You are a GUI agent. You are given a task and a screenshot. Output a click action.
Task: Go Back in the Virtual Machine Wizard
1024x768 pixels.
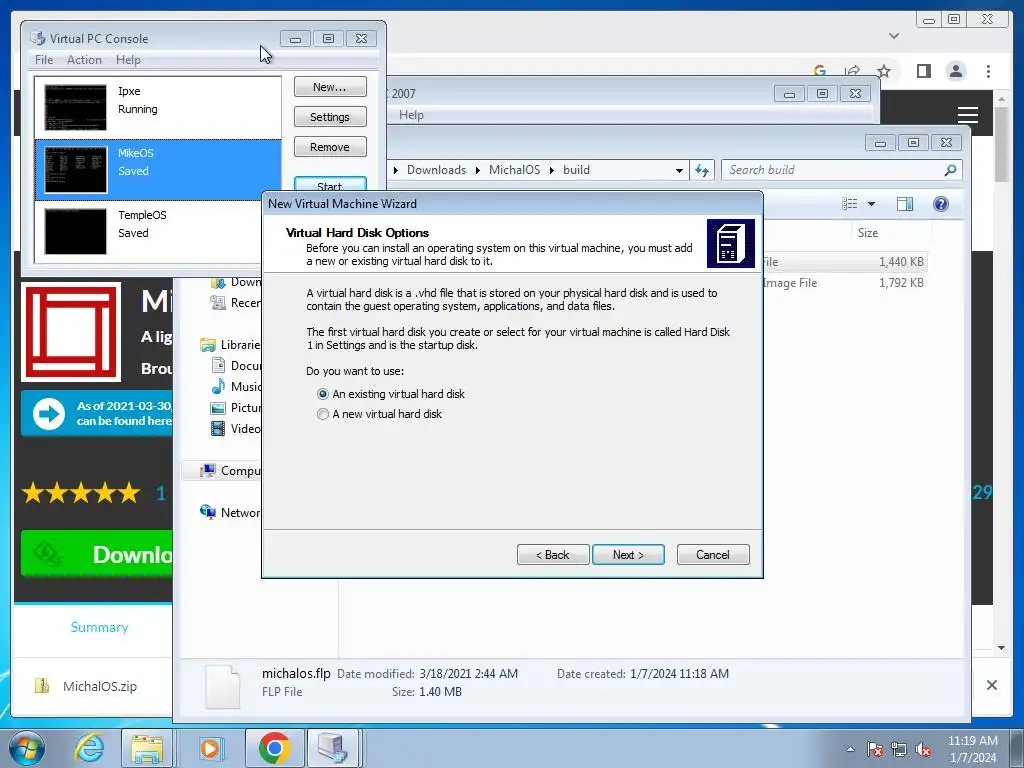[552, 554]
